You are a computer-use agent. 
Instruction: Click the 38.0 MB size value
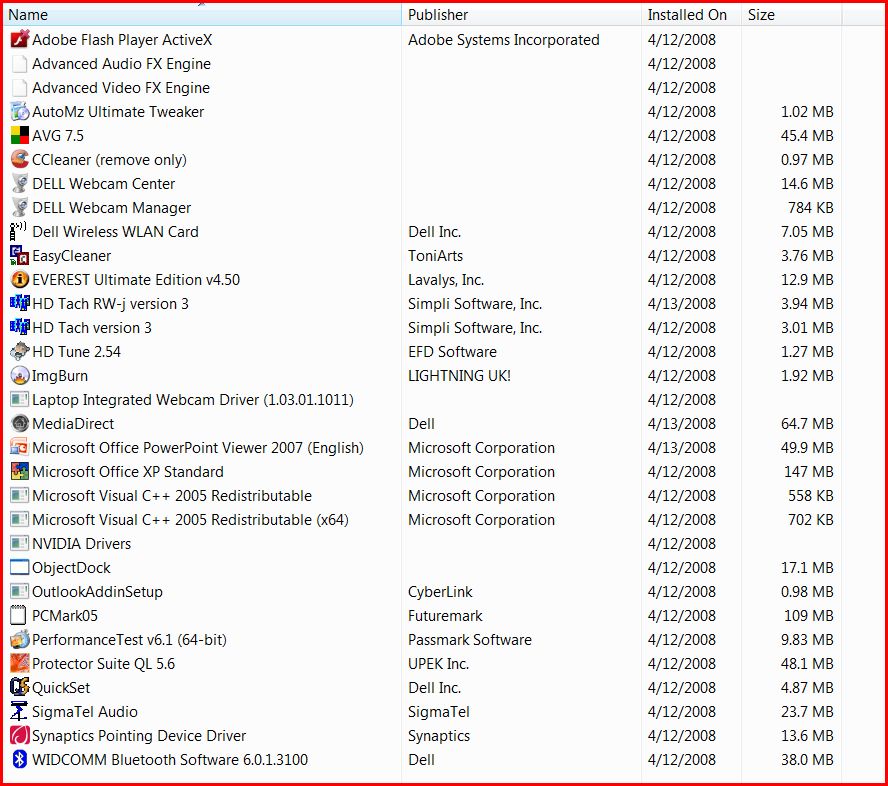[807, 759]
